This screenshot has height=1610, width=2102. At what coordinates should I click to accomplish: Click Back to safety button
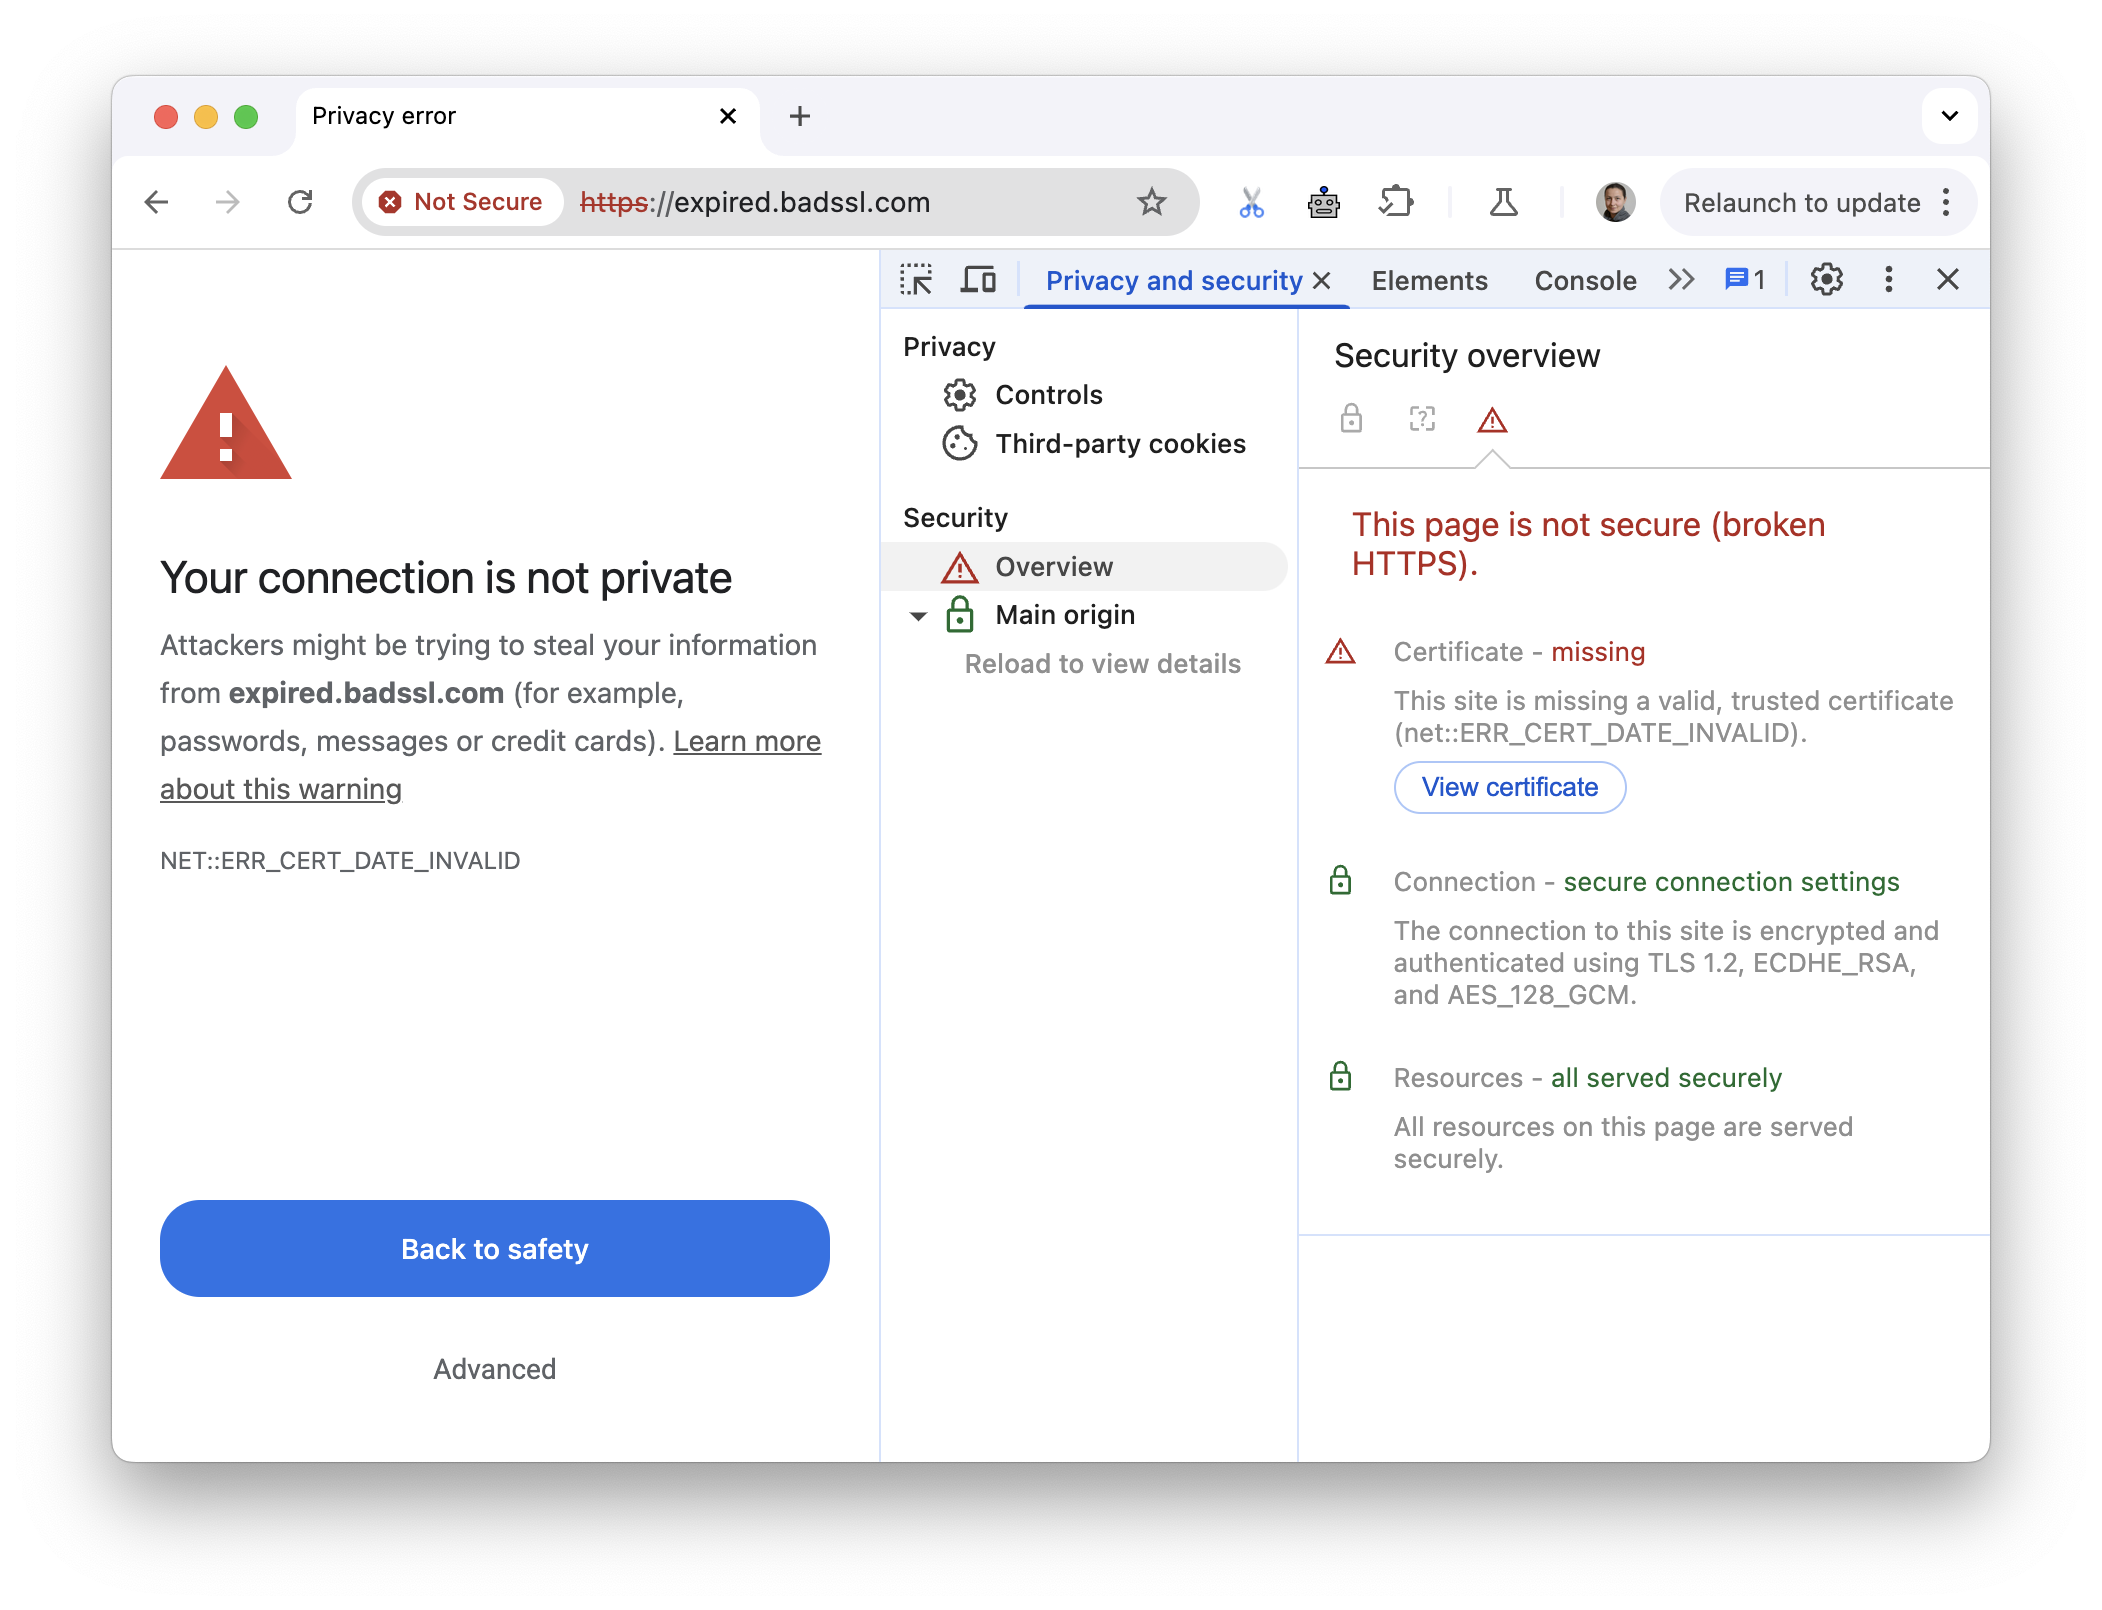pos(494,1248)
